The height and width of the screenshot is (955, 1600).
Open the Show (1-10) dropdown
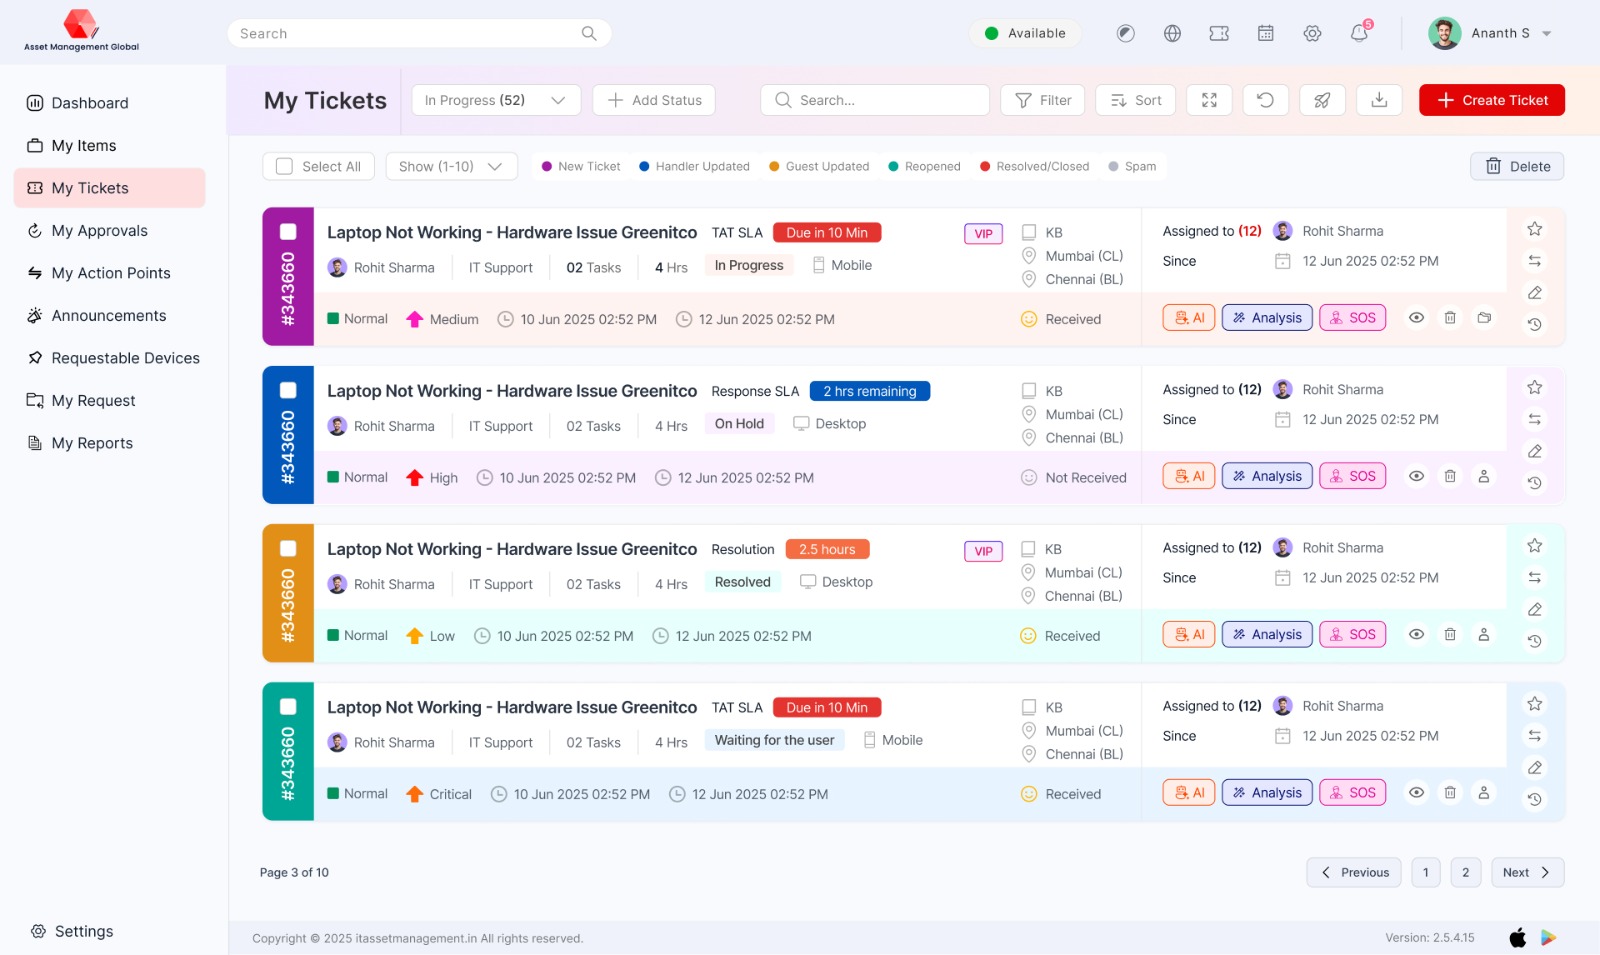coord(451,166)
